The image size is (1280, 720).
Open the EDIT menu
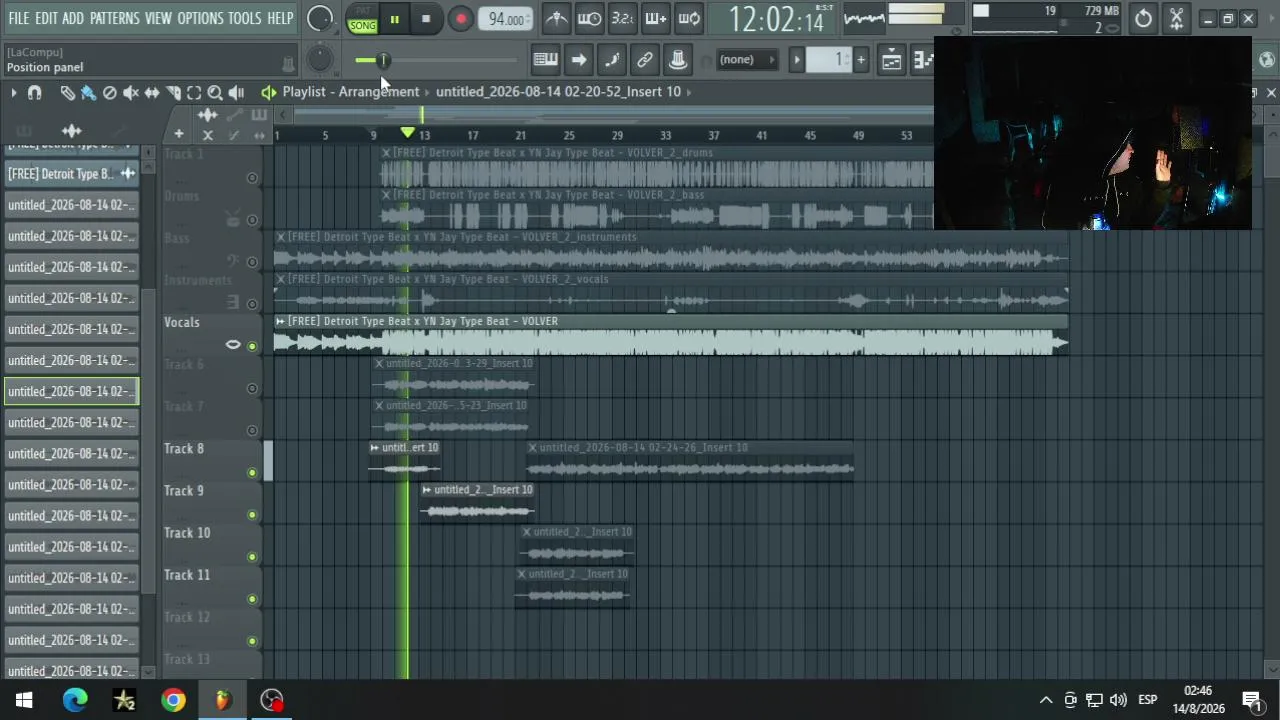coord(47,19)
